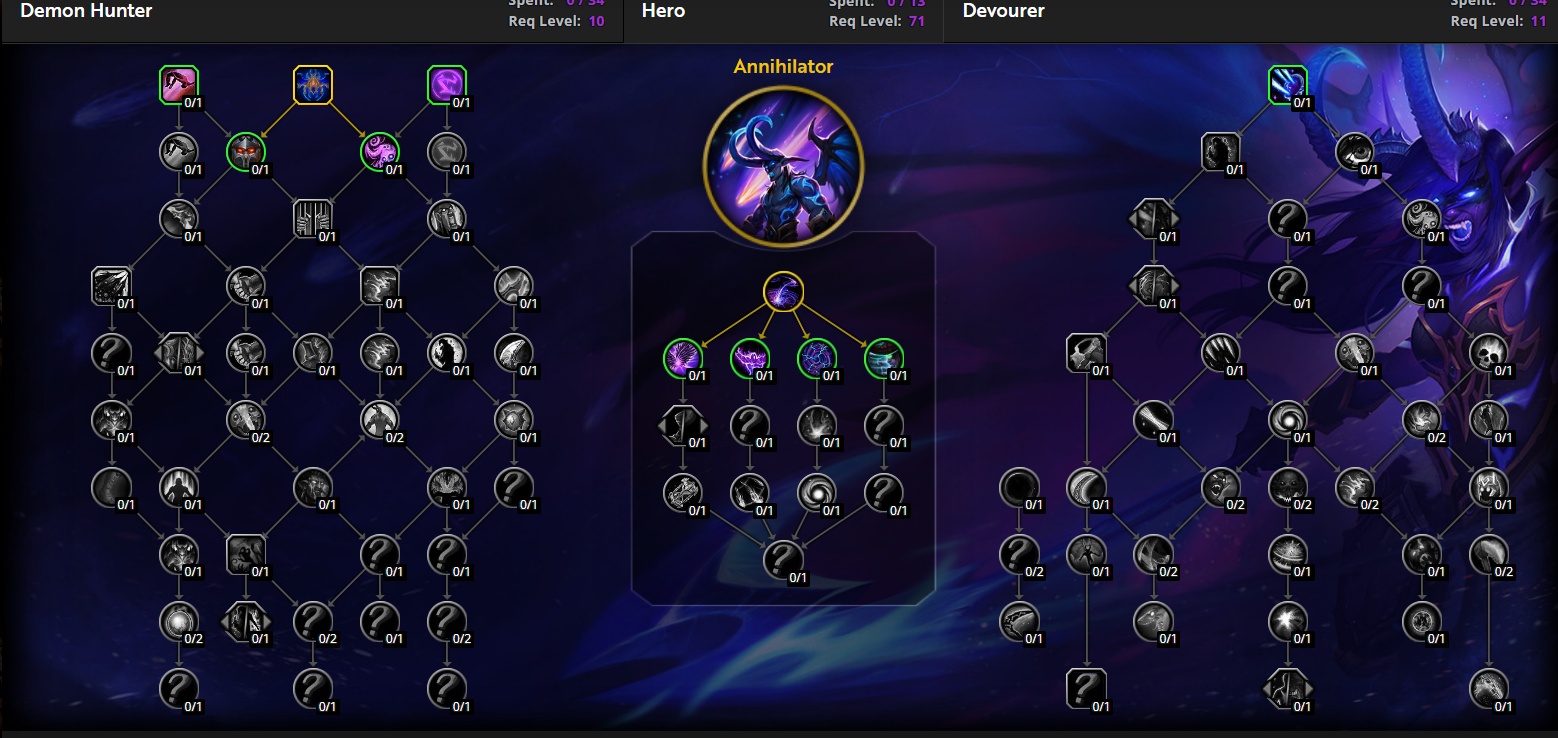Choose the flaming skull Devourer talent
This screenshot has height=738, width=1558.
pyautogui.click(x=1489, y=353)
